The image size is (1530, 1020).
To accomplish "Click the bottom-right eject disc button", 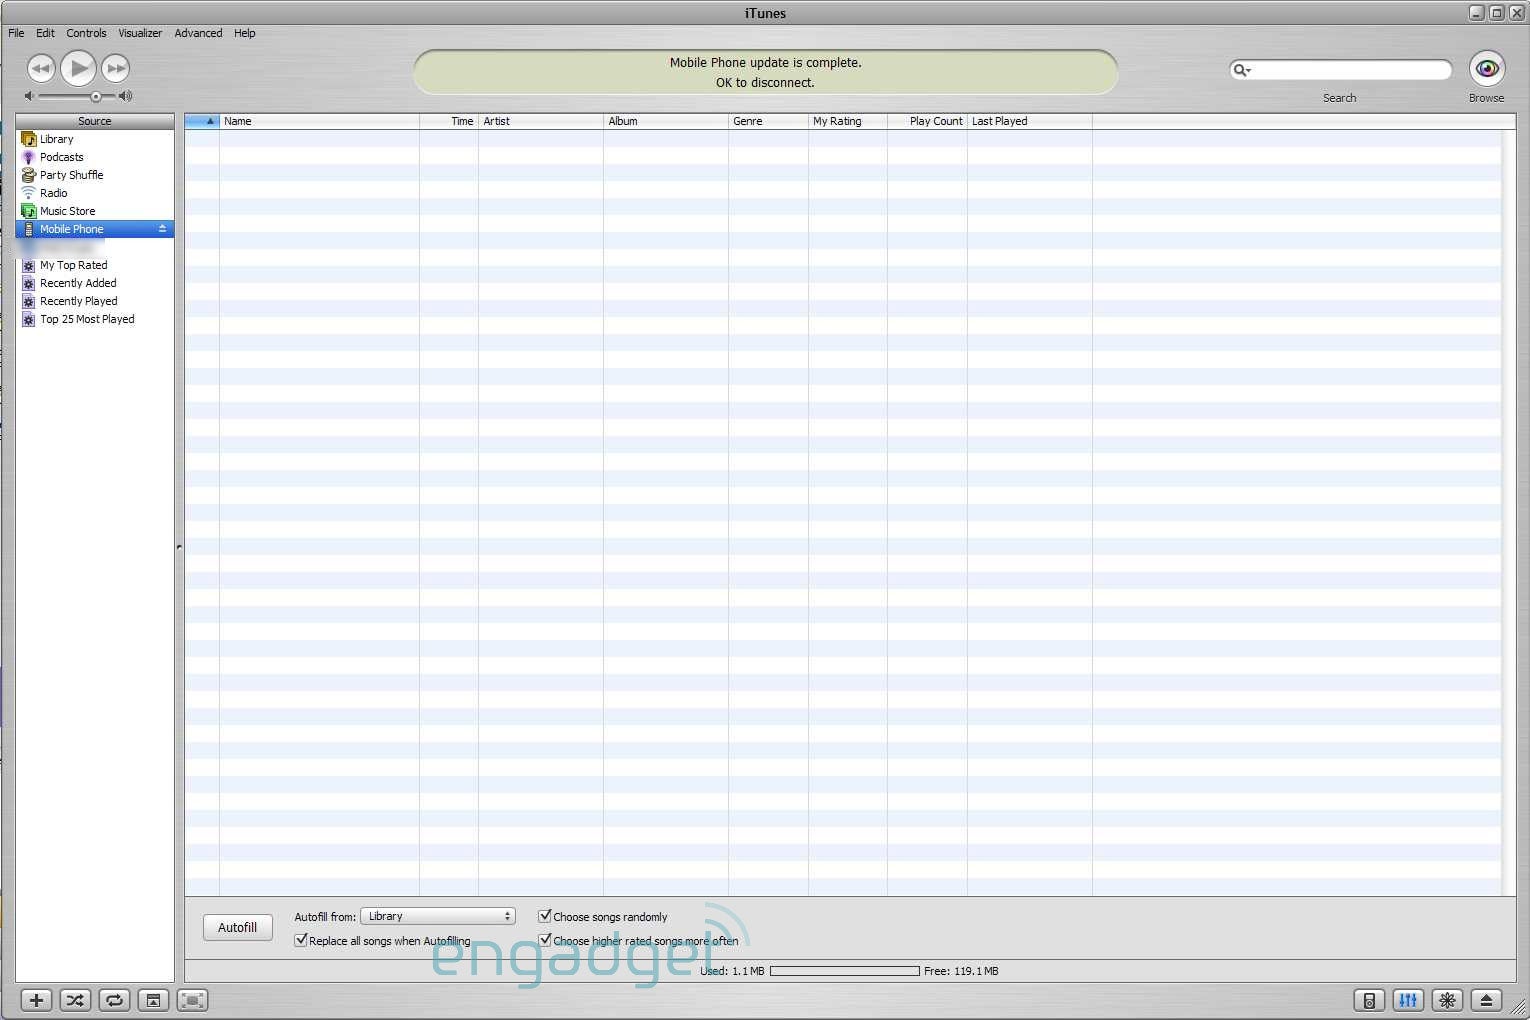I will point(1486,1000).
